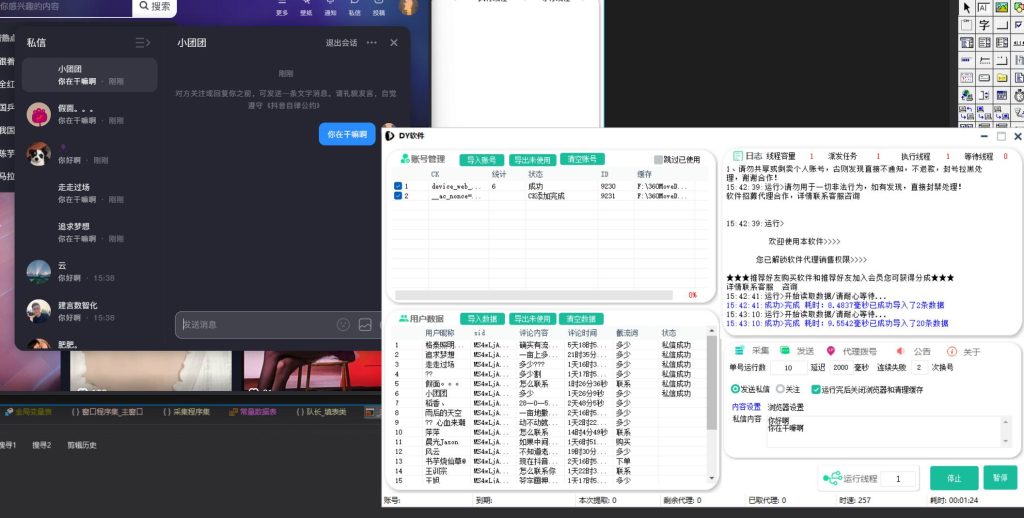Click the 代理拨号 proxy dial icon

[x=831, y=351]
